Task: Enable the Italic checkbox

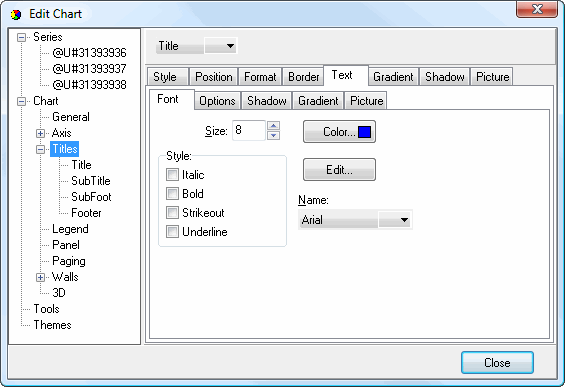Action: coord(172,175)
